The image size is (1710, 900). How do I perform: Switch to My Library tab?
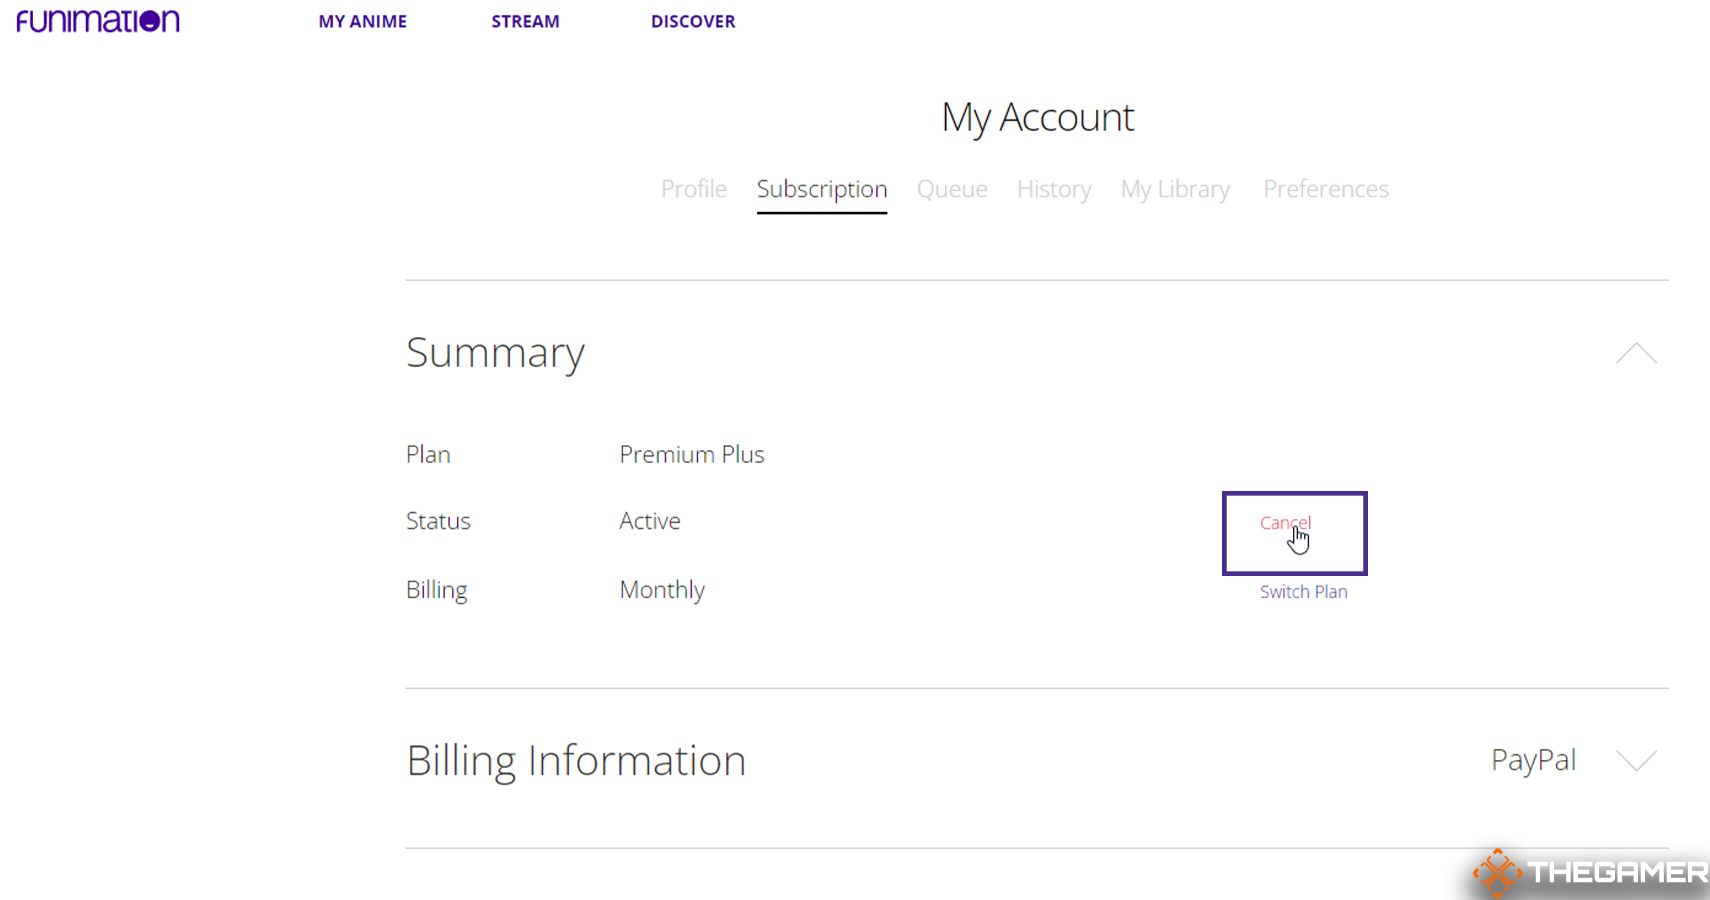tap(1176, 189)
